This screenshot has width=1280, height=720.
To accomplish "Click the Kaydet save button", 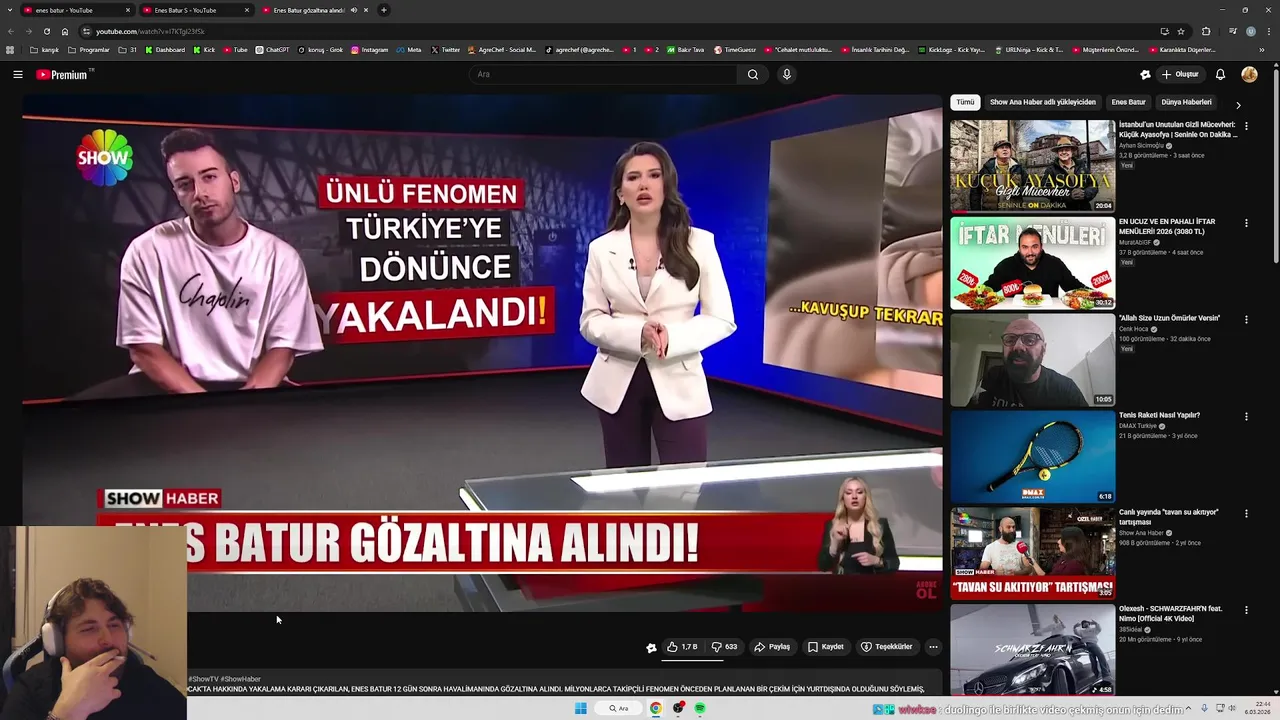I will [826, 647].
